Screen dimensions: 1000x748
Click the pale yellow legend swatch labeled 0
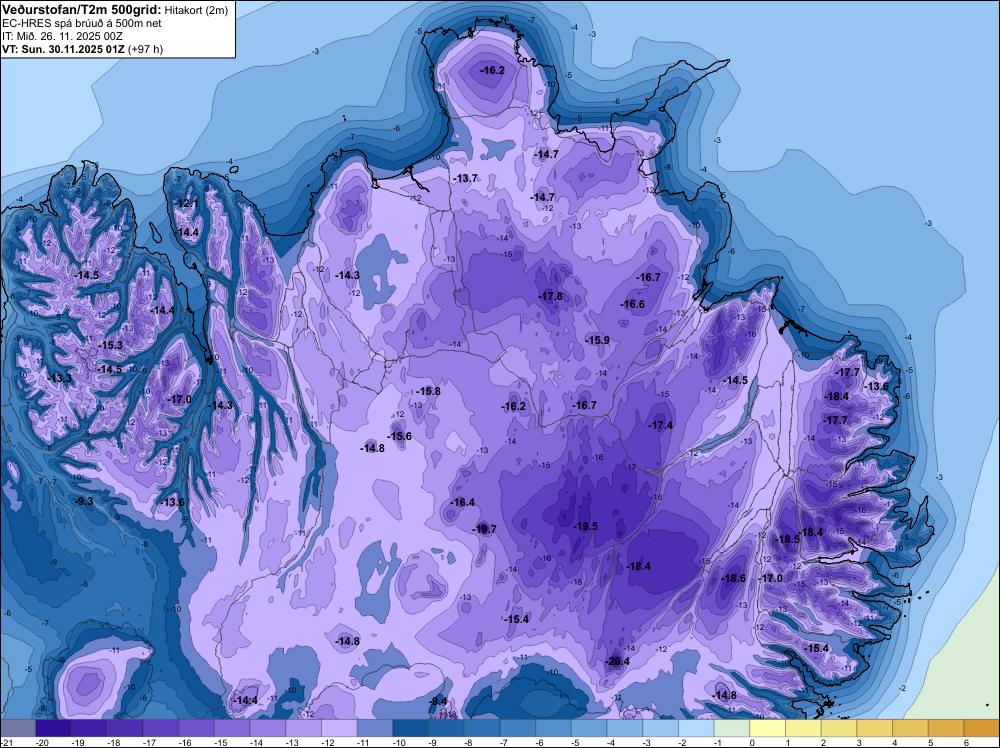pyautogui.click(x=768, y=728)
